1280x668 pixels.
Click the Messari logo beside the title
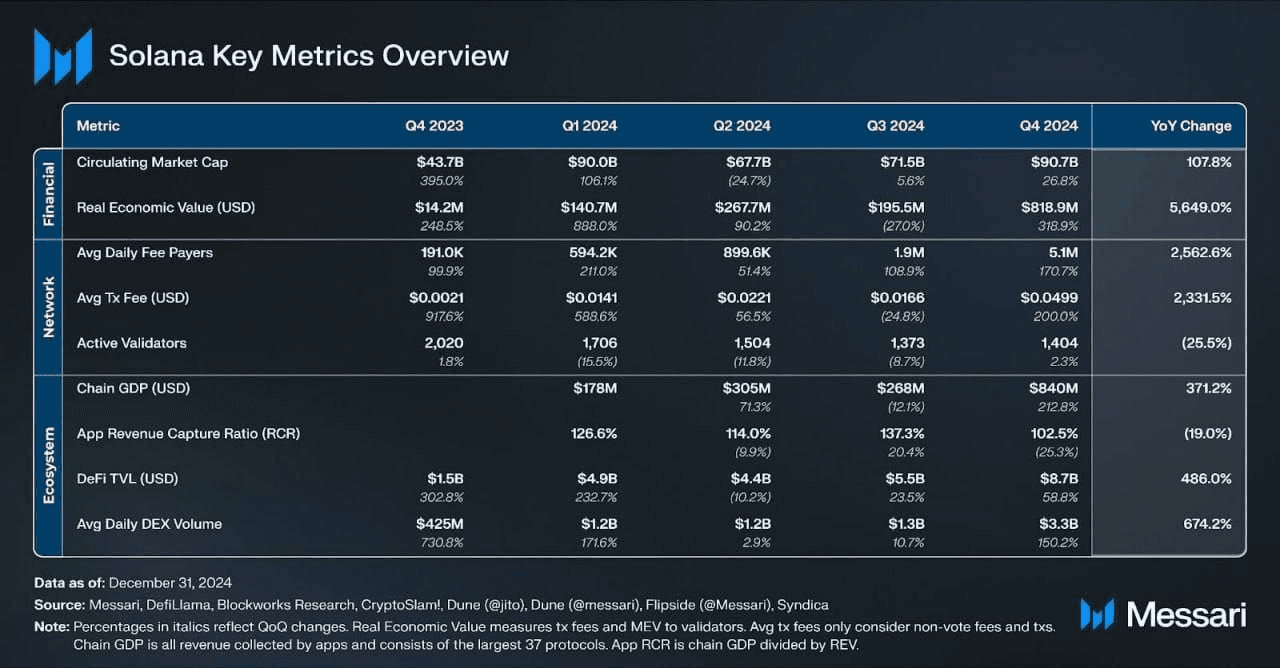point(62,56)
